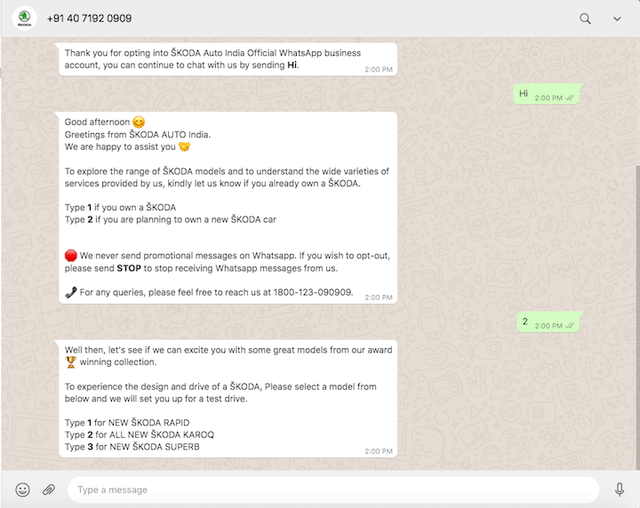Screen dimensions: 640x508
Task: Click 'Type 1 for NEW ŠKODA RAPID'
Action: click(127, 422)
